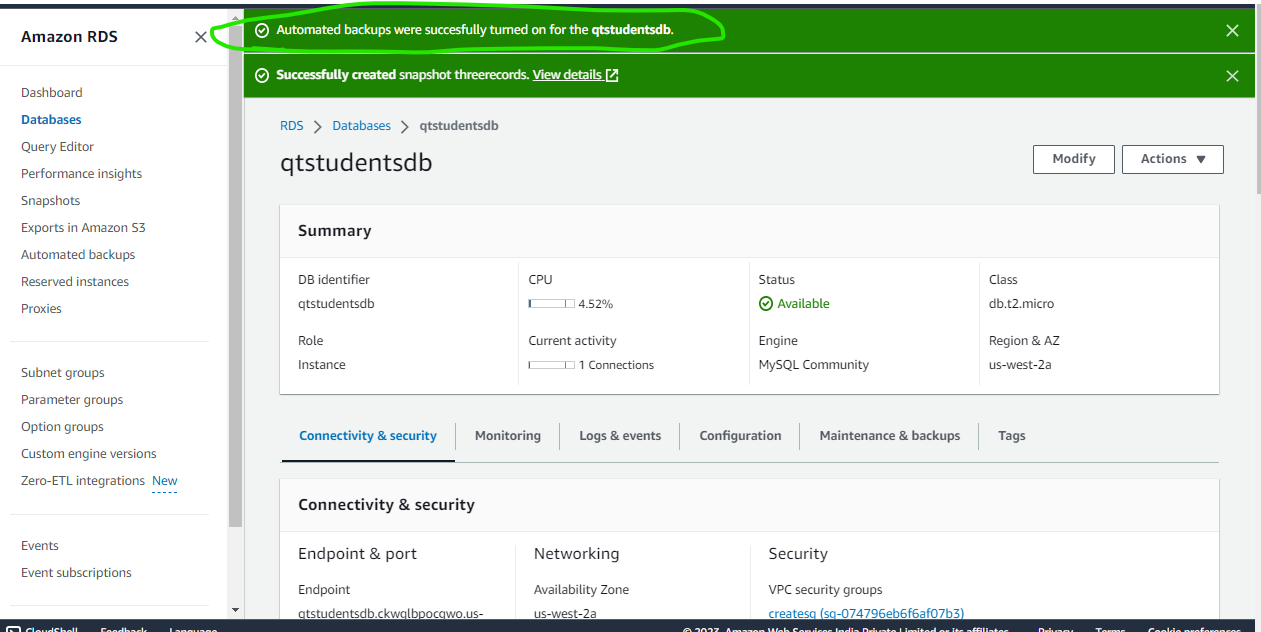Switch to the Tags tab
The image size is (1261, 632).
(x=1012, y=436)
